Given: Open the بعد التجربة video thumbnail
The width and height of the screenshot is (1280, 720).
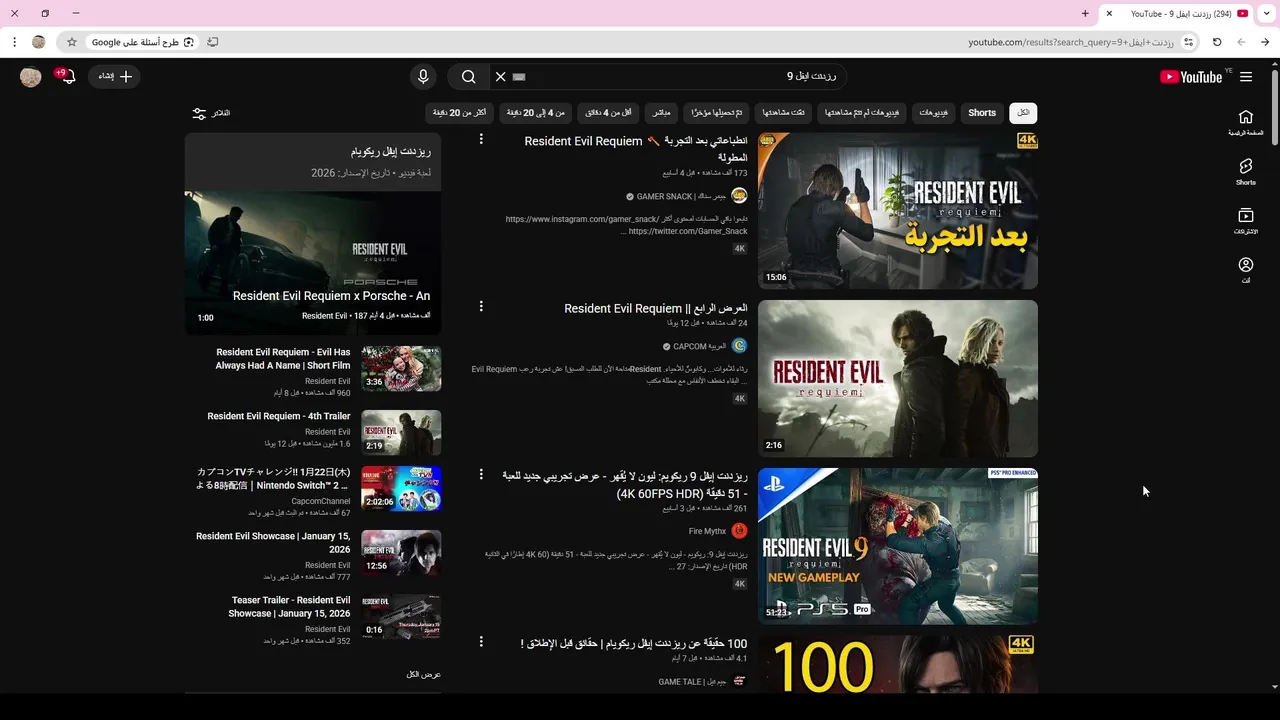Looking at the screenshot, I should (x=898, y=211).
